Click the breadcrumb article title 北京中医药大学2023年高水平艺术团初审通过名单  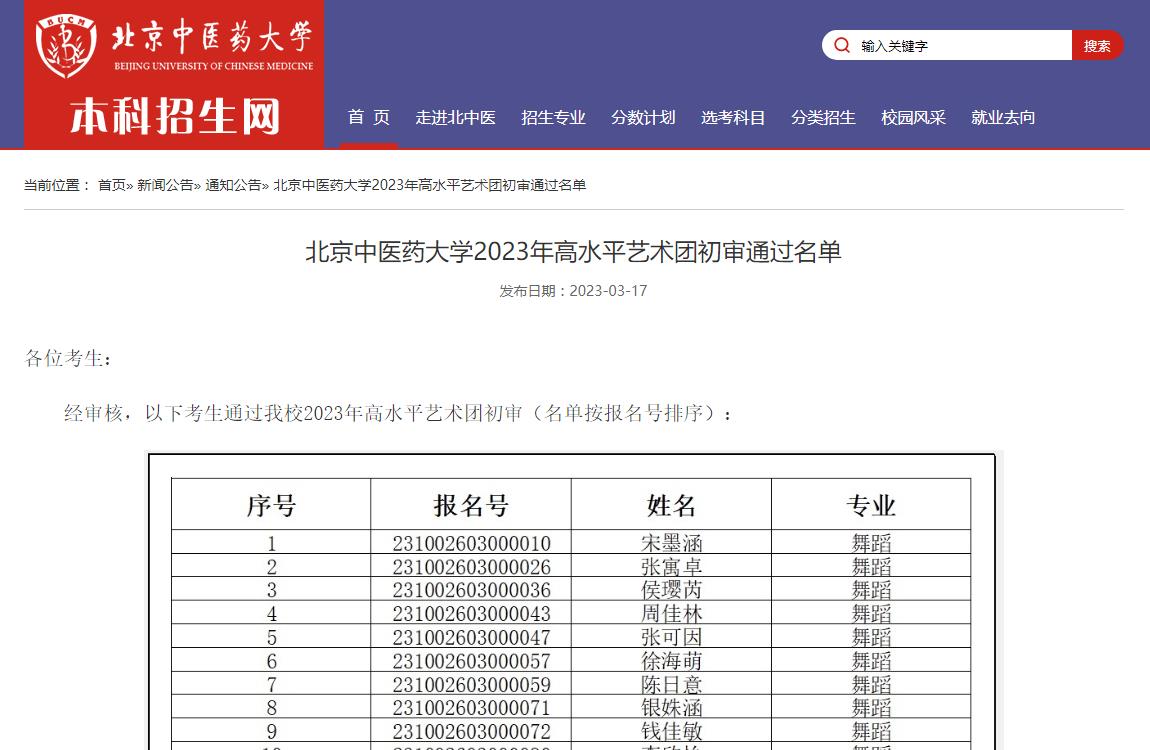pos(430,185)
